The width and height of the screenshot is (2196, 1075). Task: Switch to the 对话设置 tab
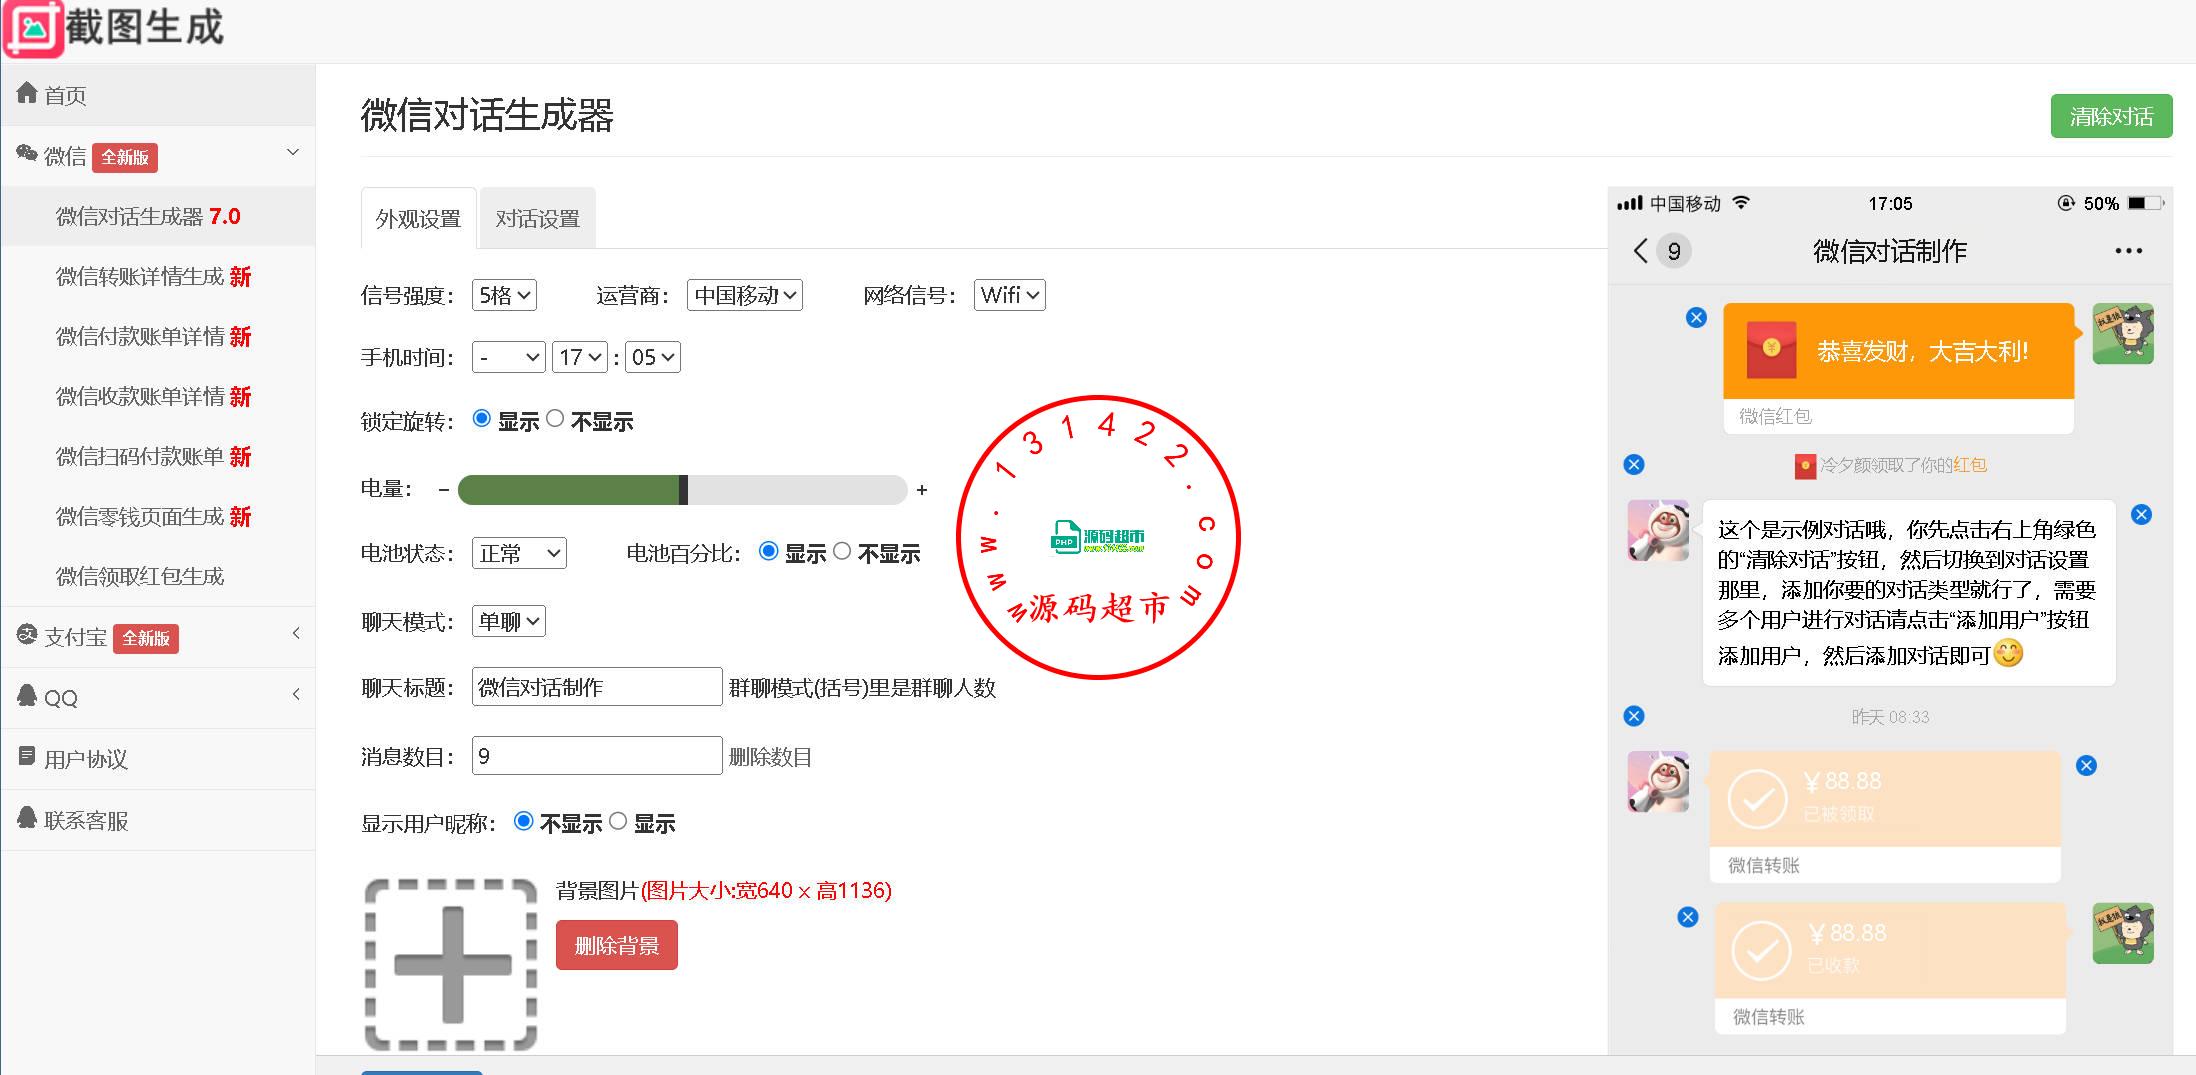point(538,218)
